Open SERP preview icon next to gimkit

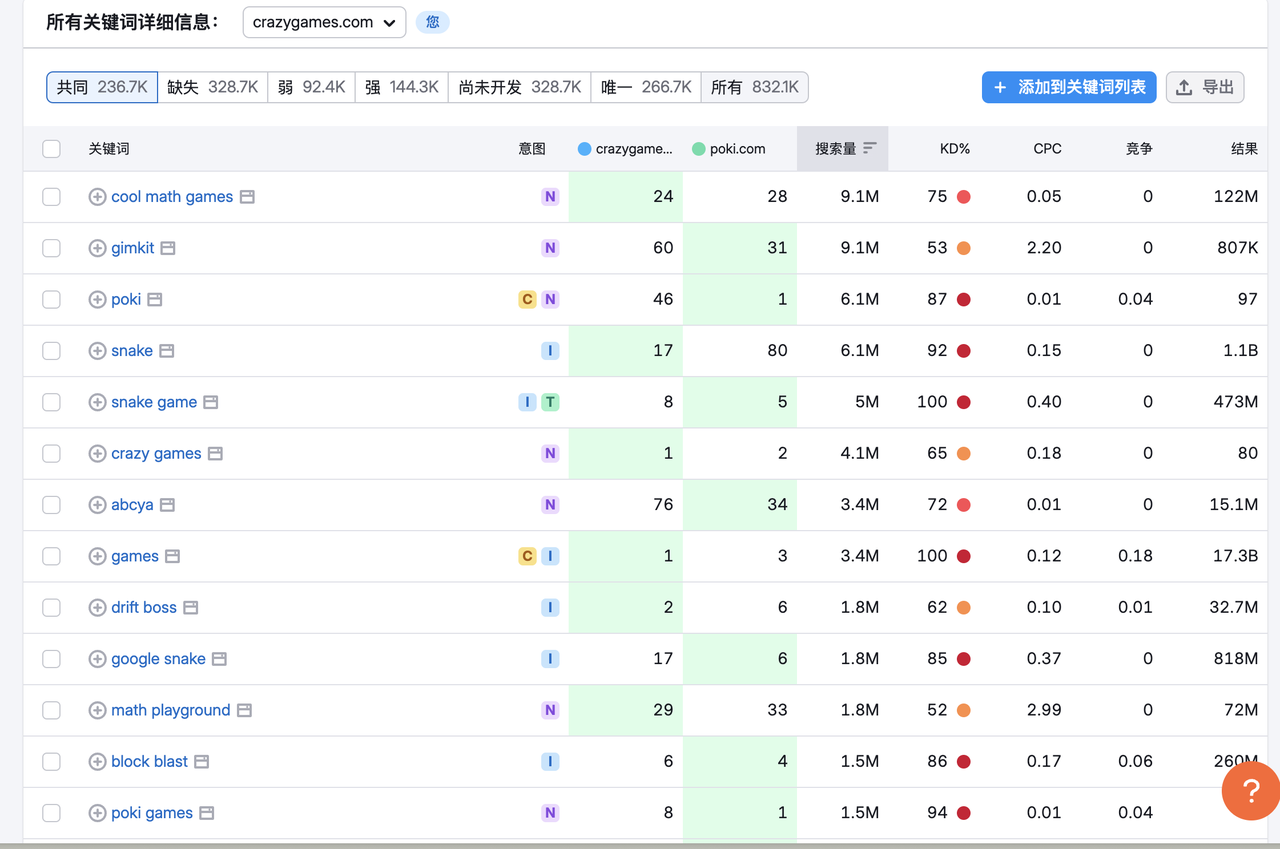(x=168, y=248)
